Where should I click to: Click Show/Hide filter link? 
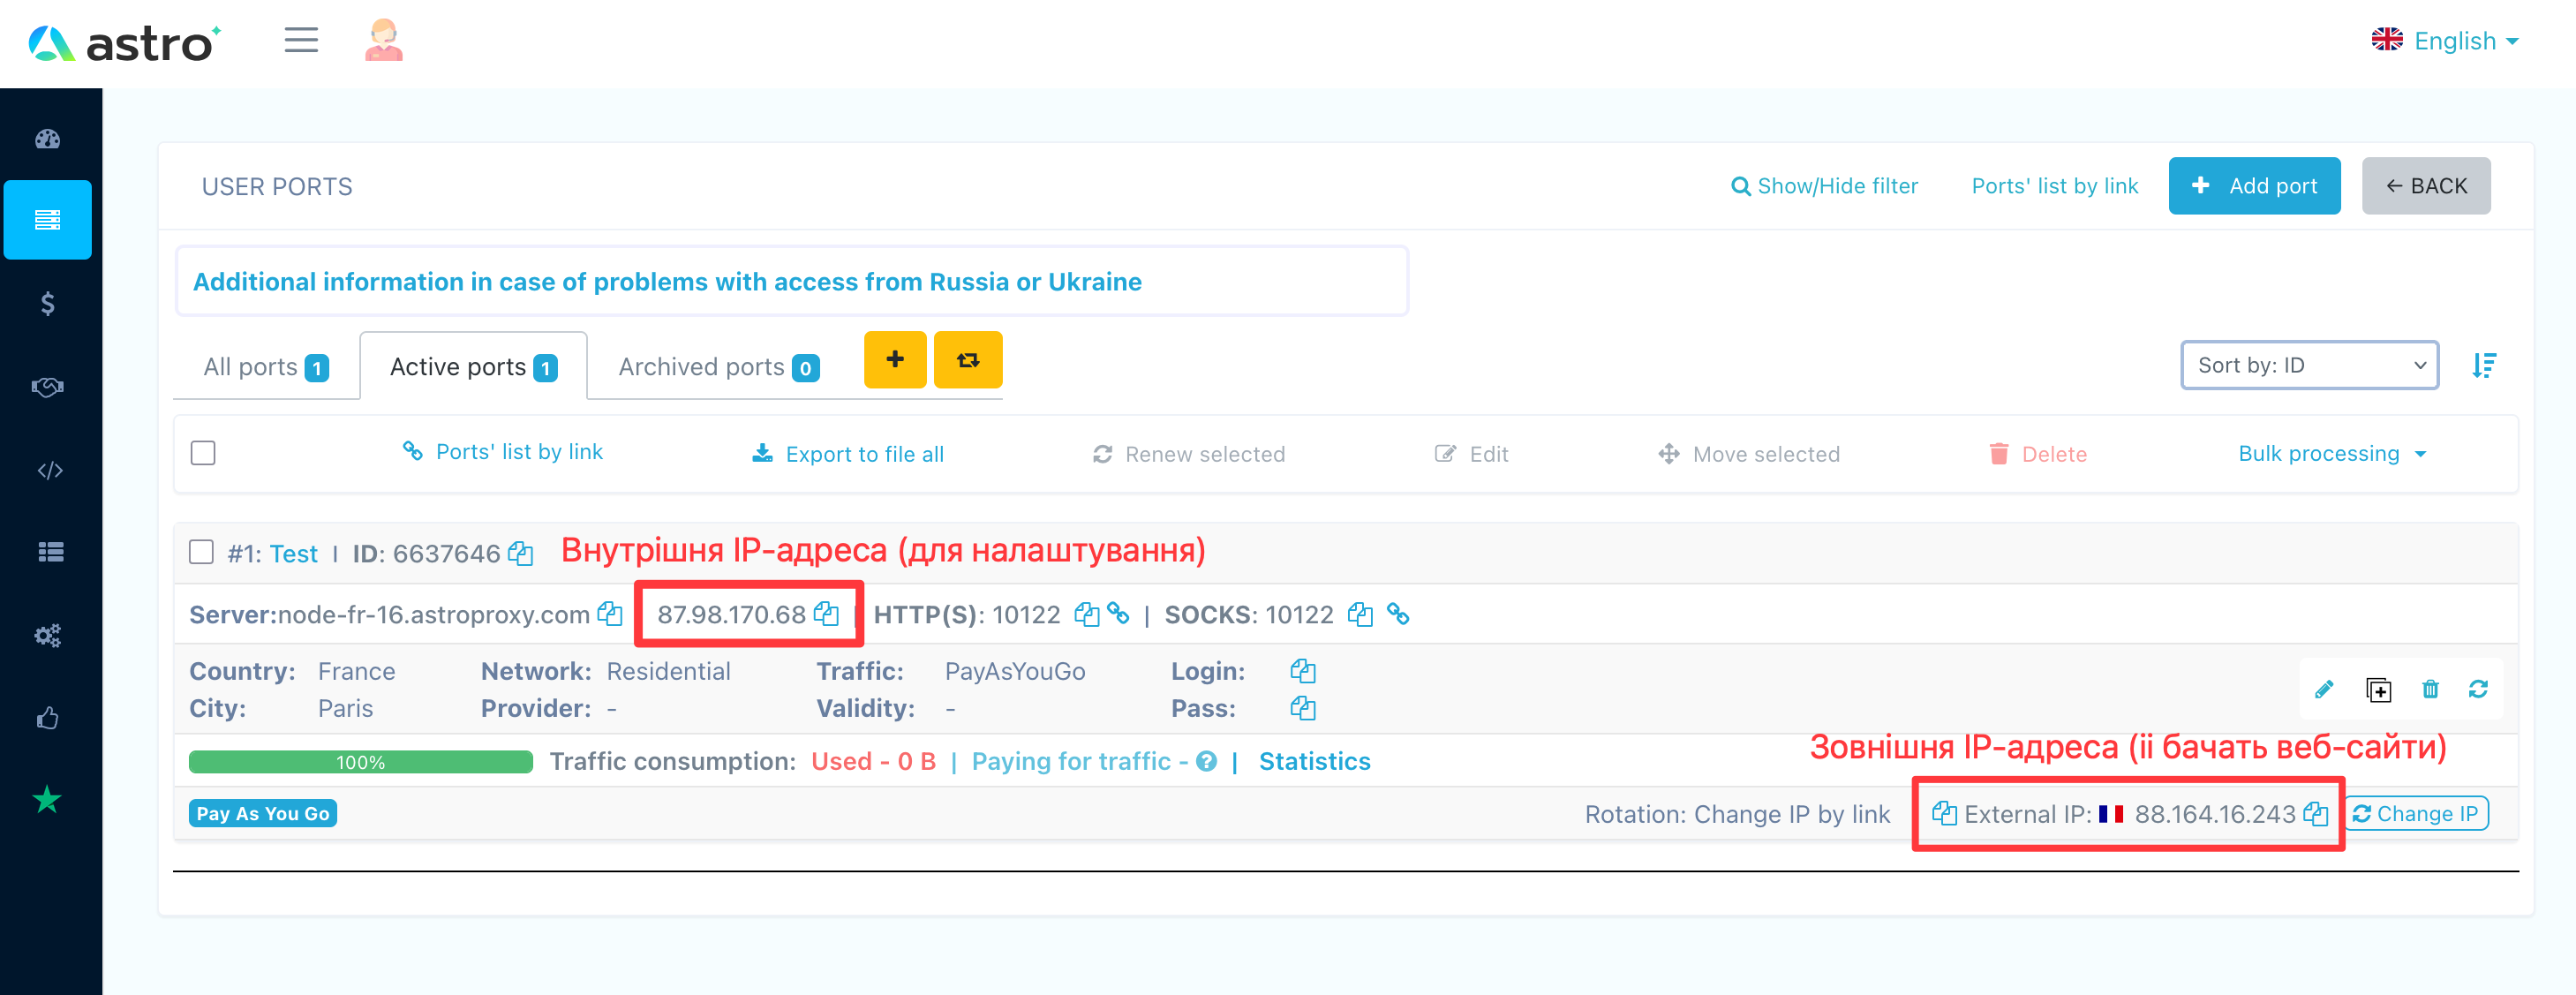point(1825,186)
